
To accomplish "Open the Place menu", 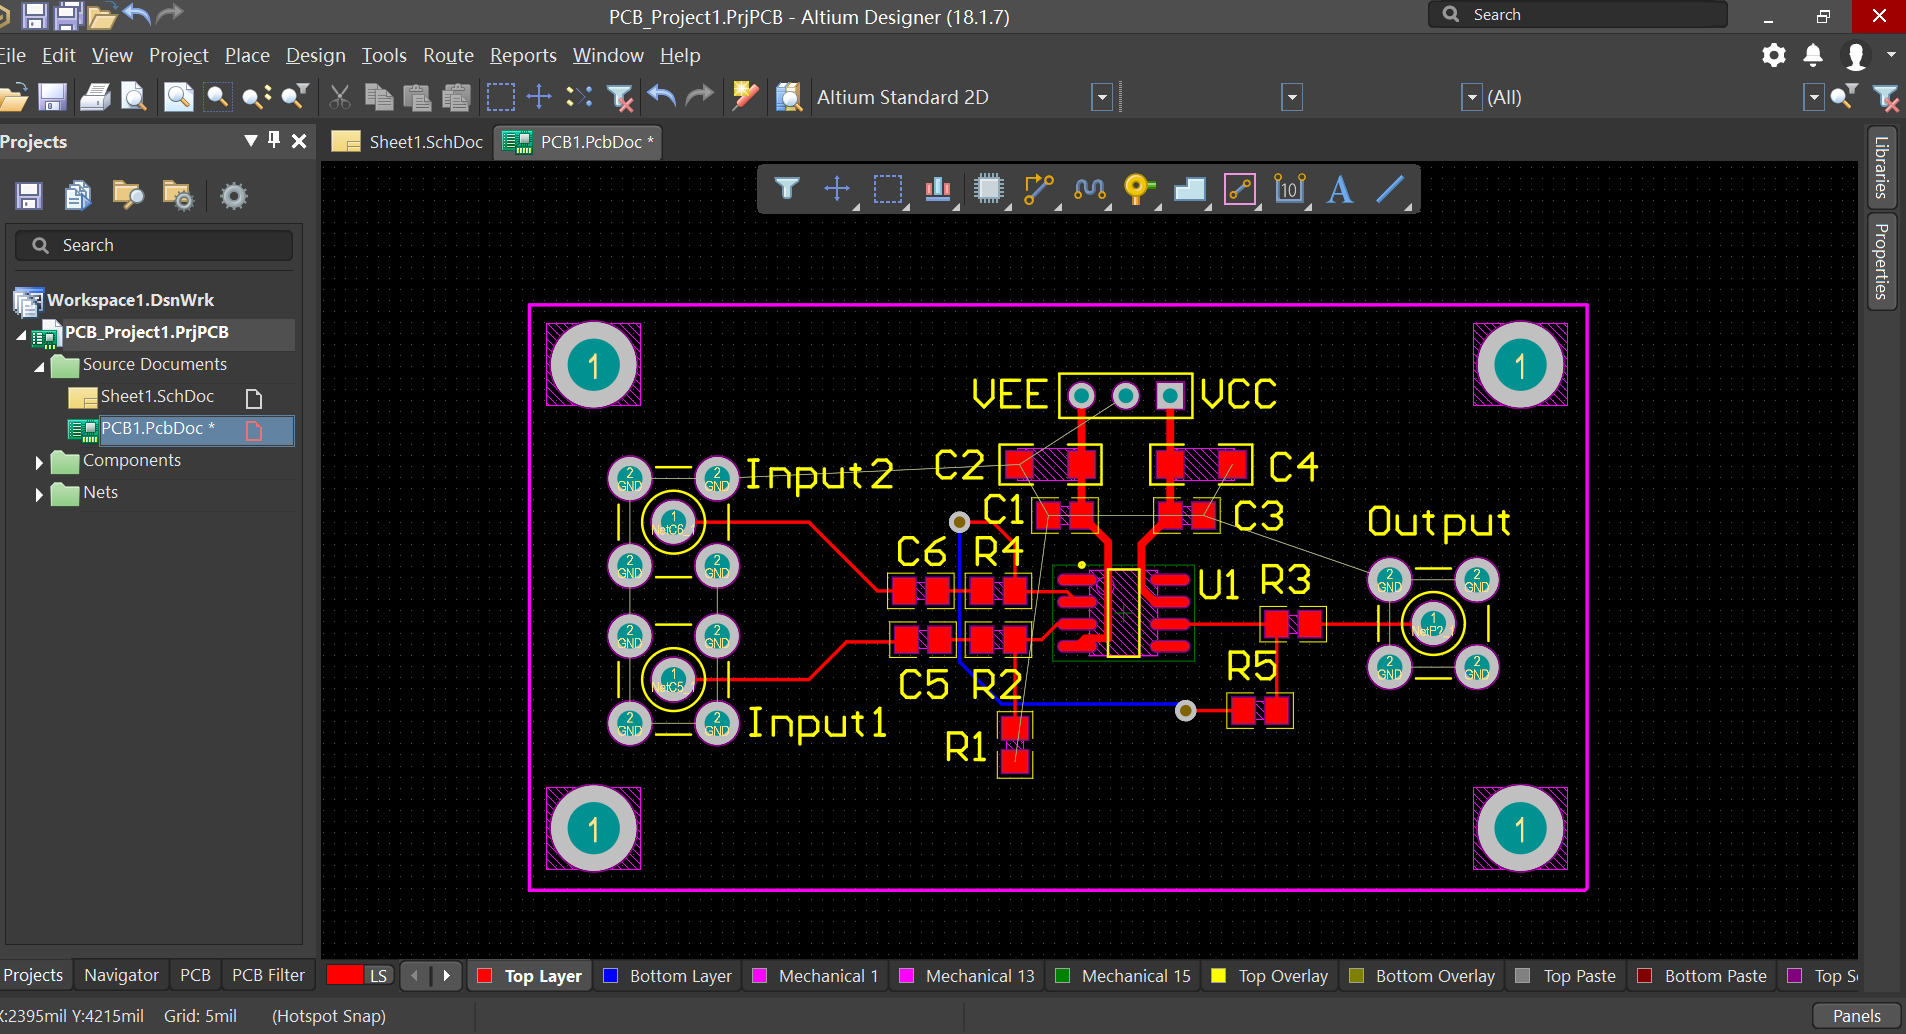I will tap(247, 55).
